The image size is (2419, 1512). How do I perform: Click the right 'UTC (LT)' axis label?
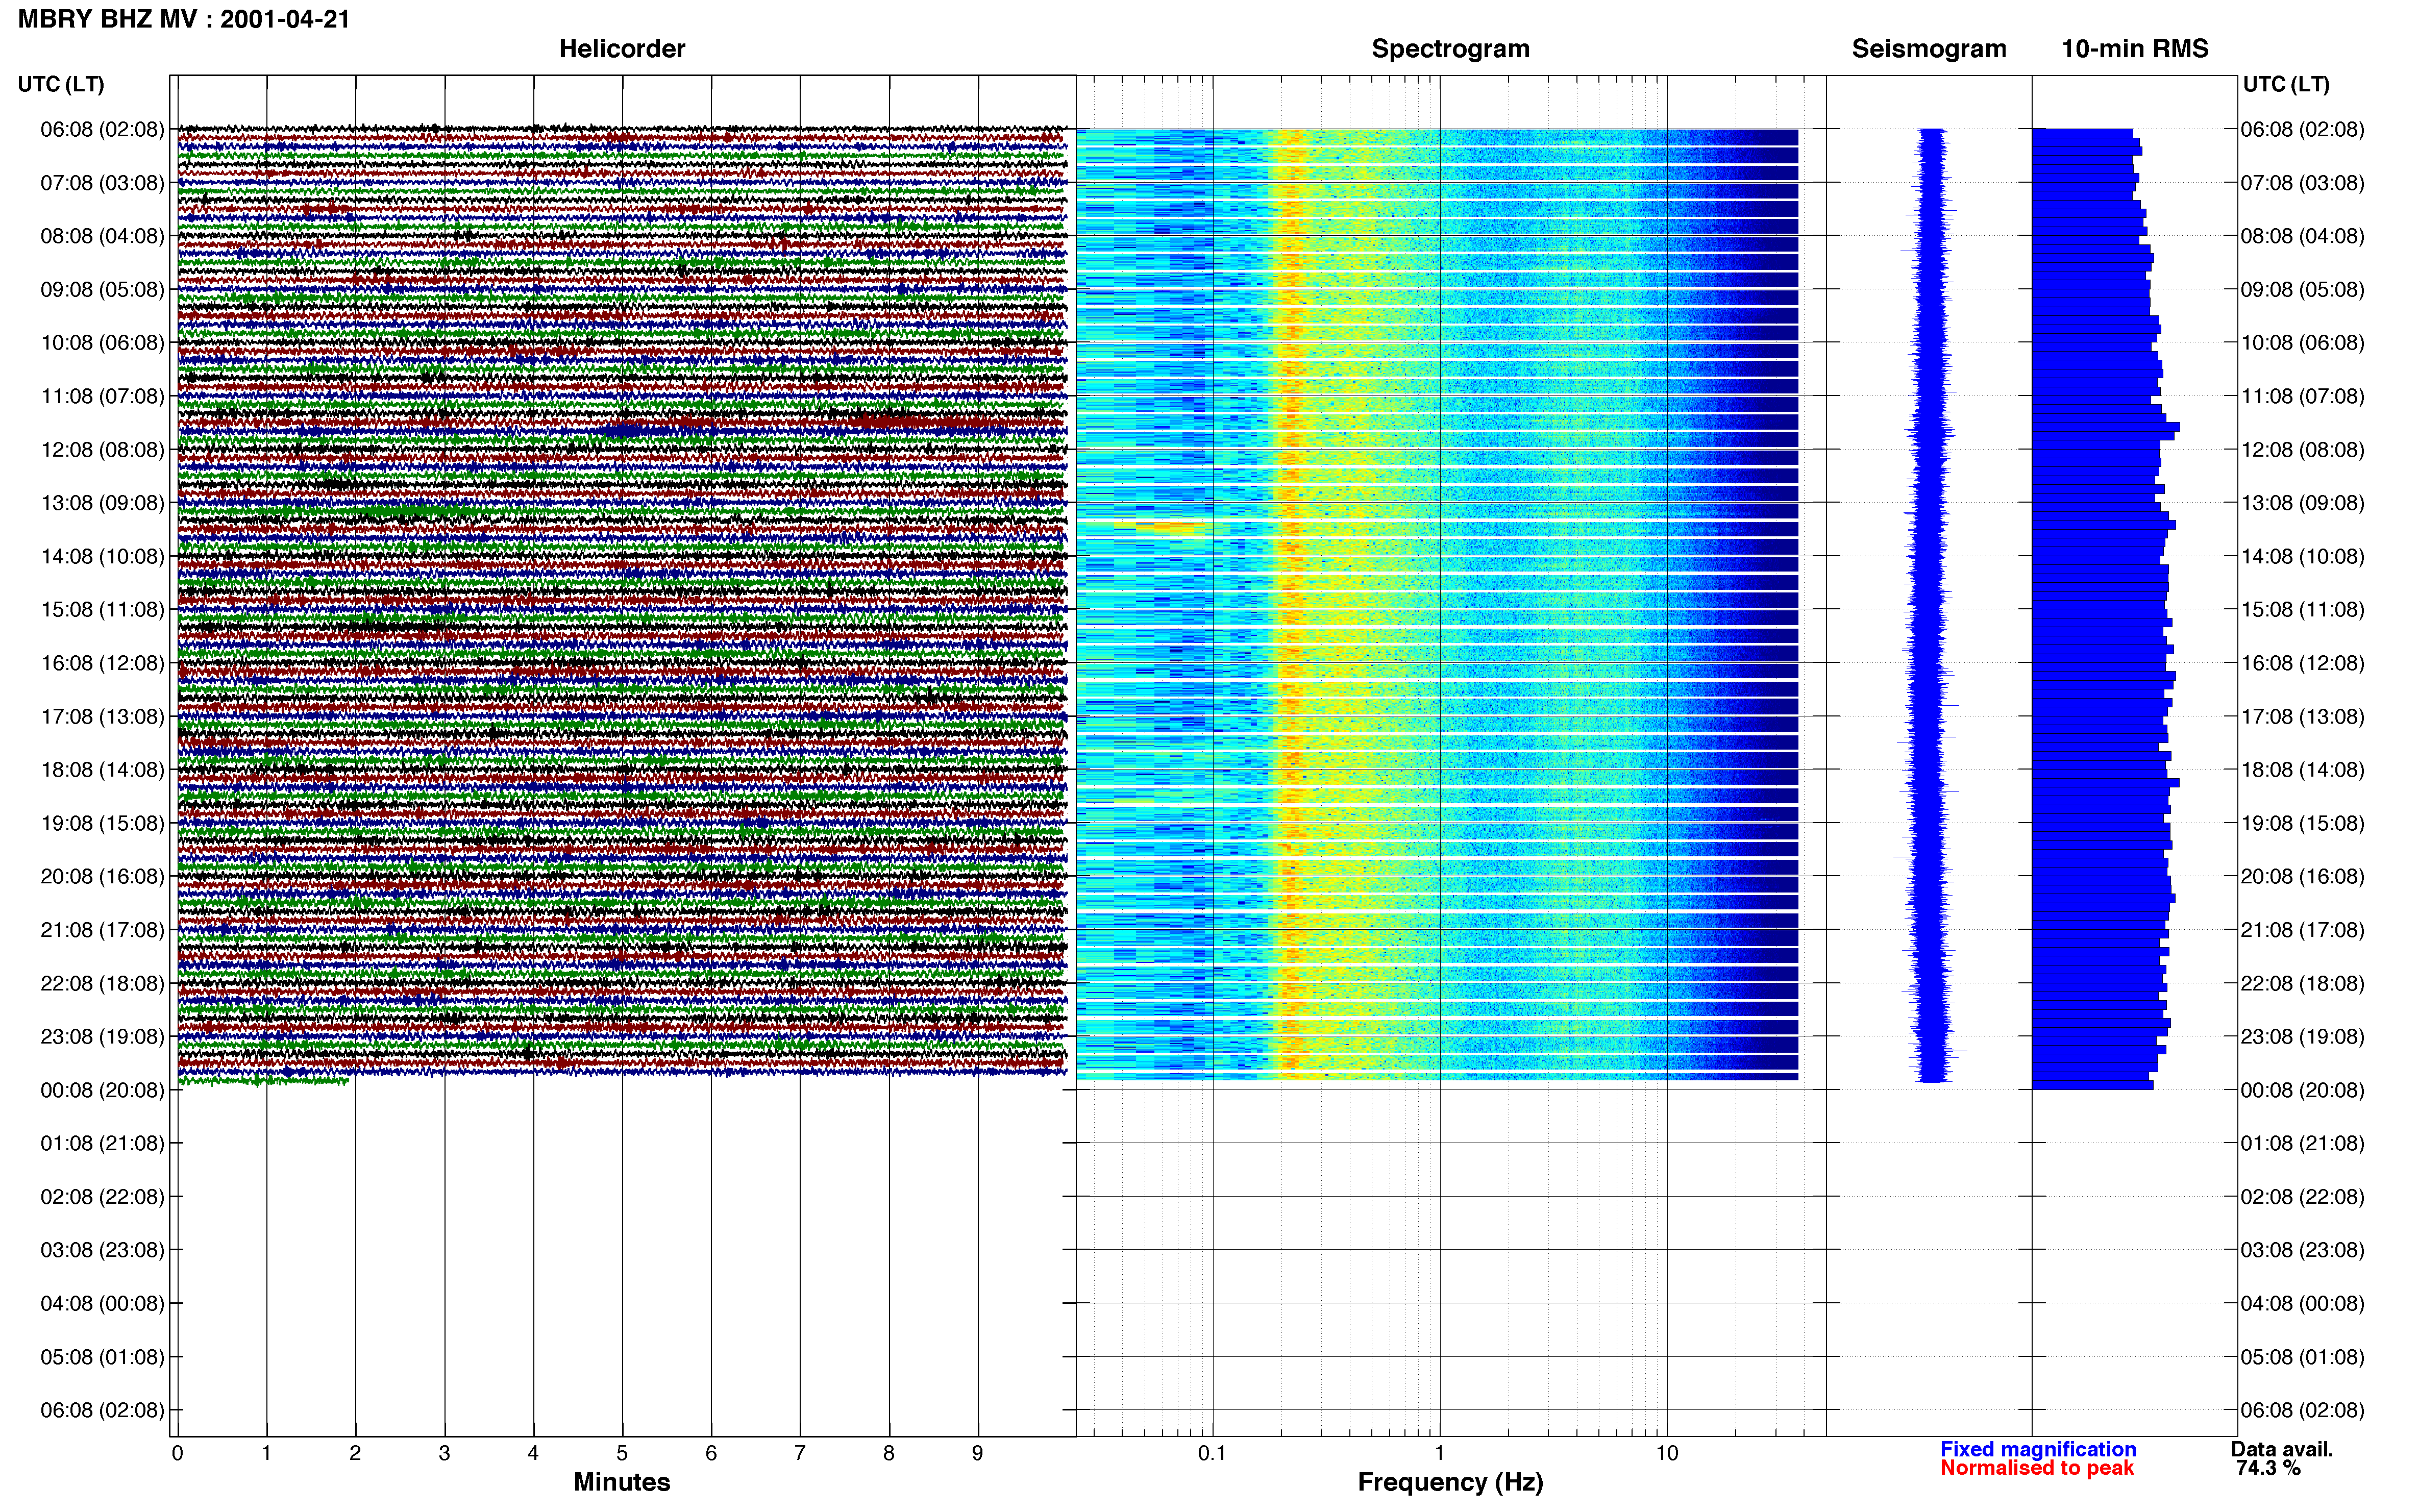[x=2286, y=84]
